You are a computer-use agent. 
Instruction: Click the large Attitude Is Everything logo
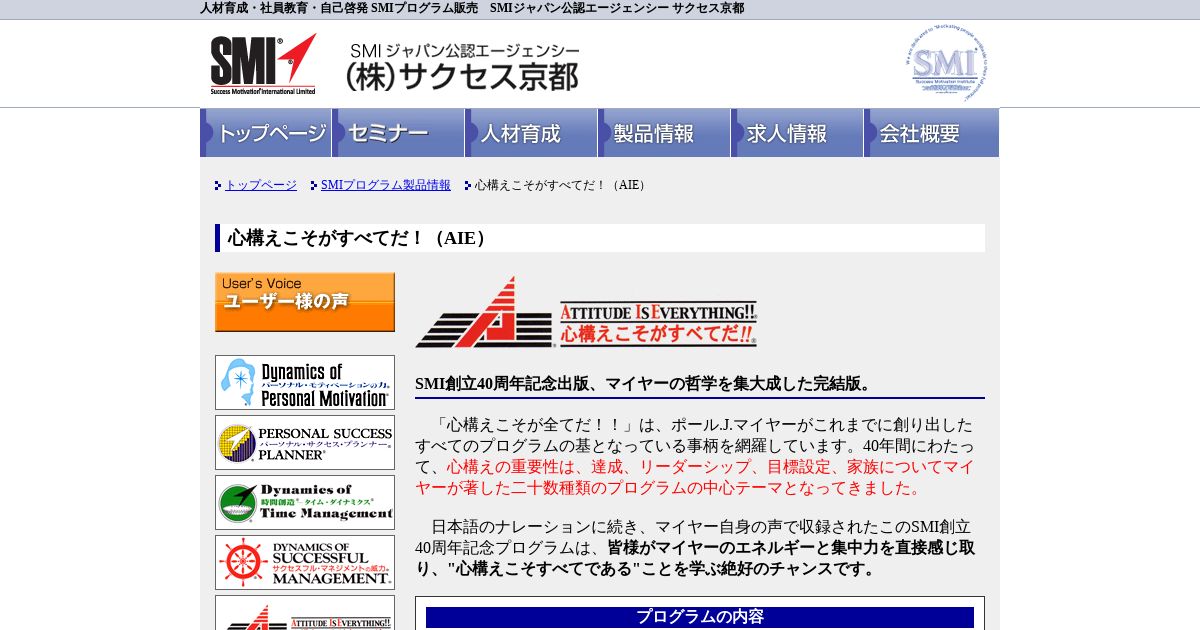point(586,313)
